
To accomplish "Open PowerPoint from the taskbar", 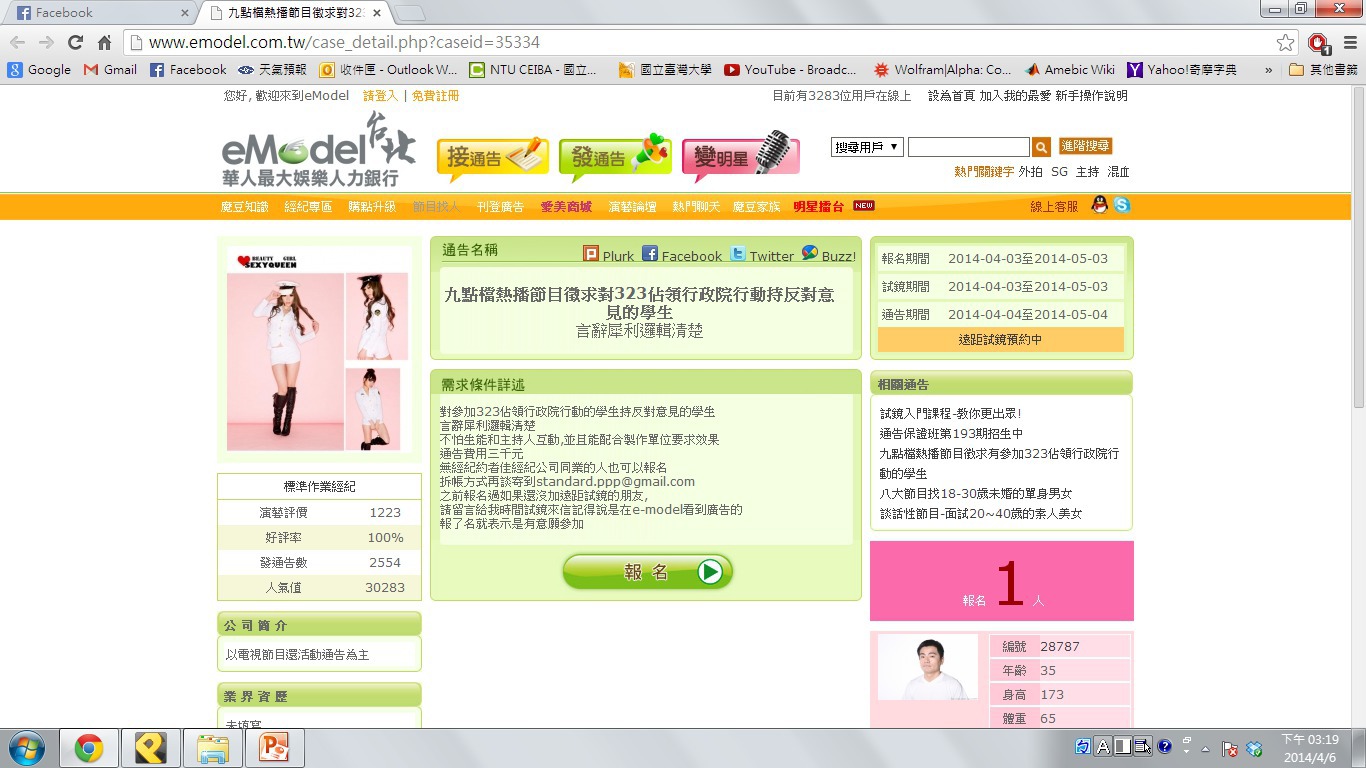I will pyautogui.click(x=273, y=748).
